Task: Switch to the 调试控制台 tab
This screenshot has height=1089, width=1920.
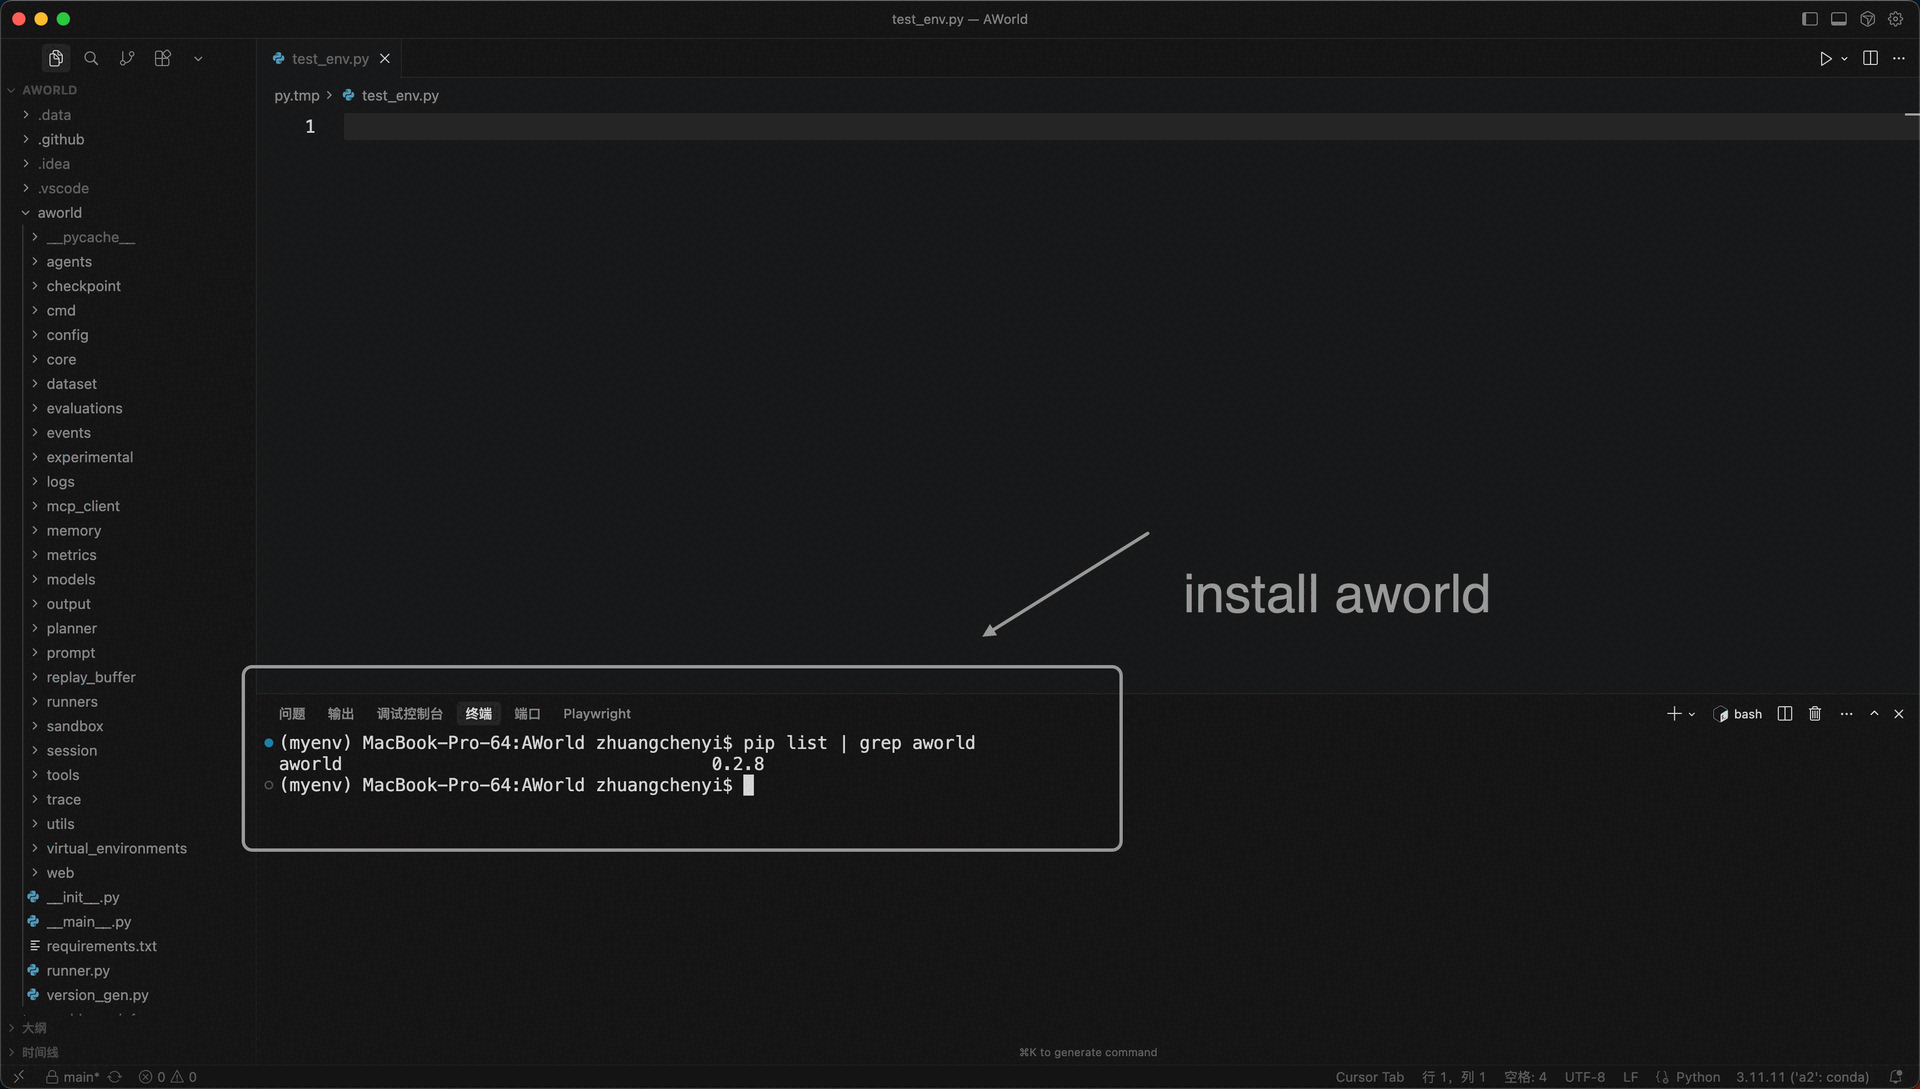Action: coord(409,714)
